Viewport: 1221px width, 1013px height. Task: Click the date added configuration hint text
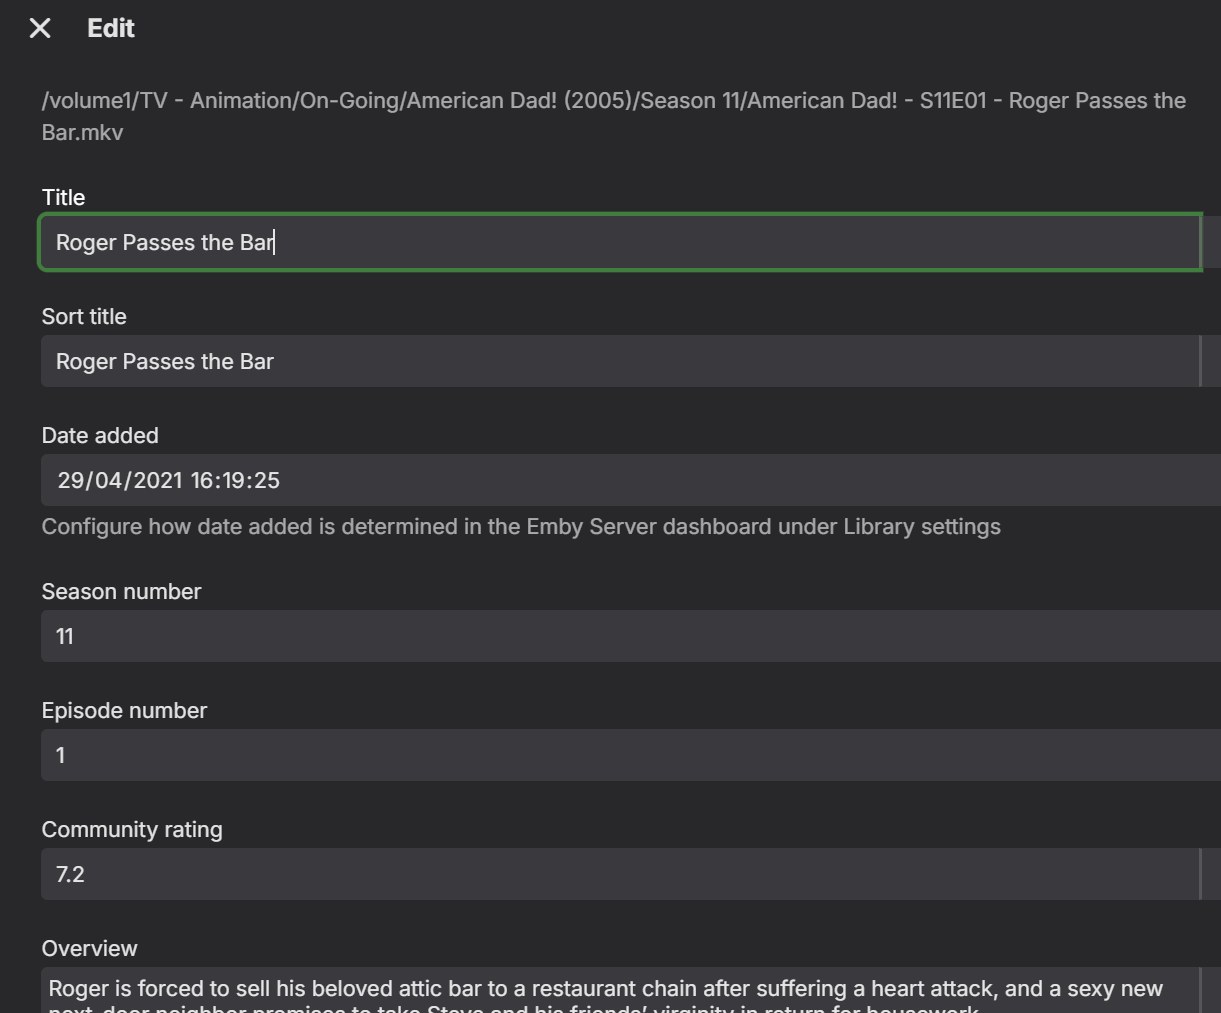(x=521, y=526)
